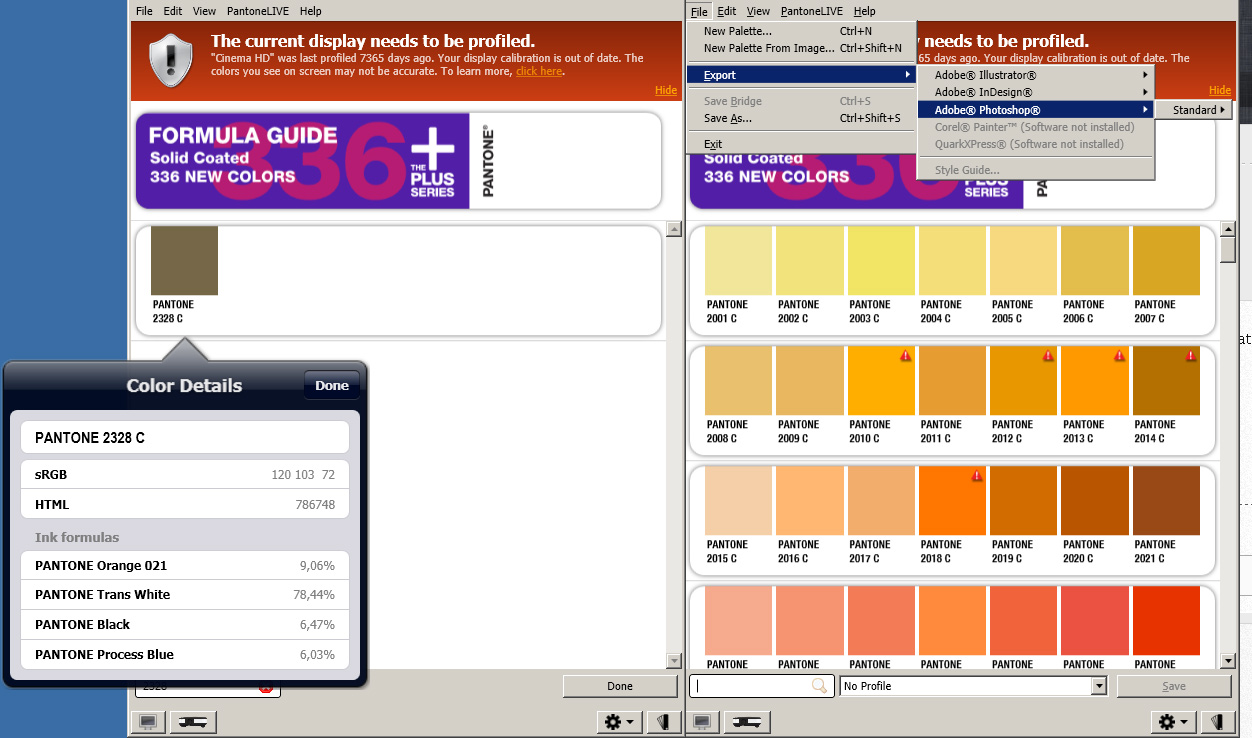The width and height of the screenshot is (1252, 738).
Task: Choose New Palette menu item
Action: tap(802, 31)
